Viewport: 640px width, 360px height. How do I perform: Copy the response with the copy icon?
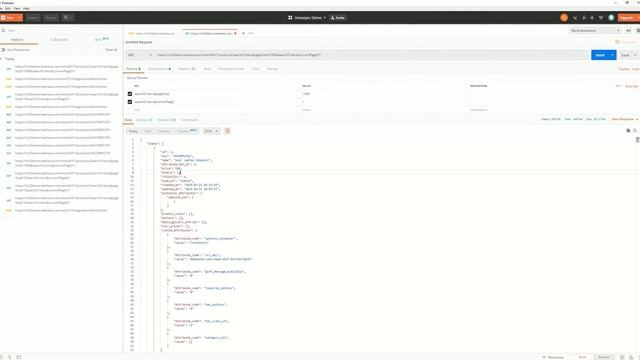(x=628, y=131)
